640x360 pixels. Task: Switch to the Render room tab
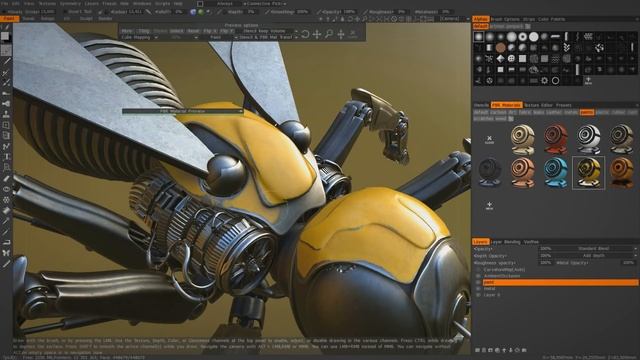click(105, 18)
